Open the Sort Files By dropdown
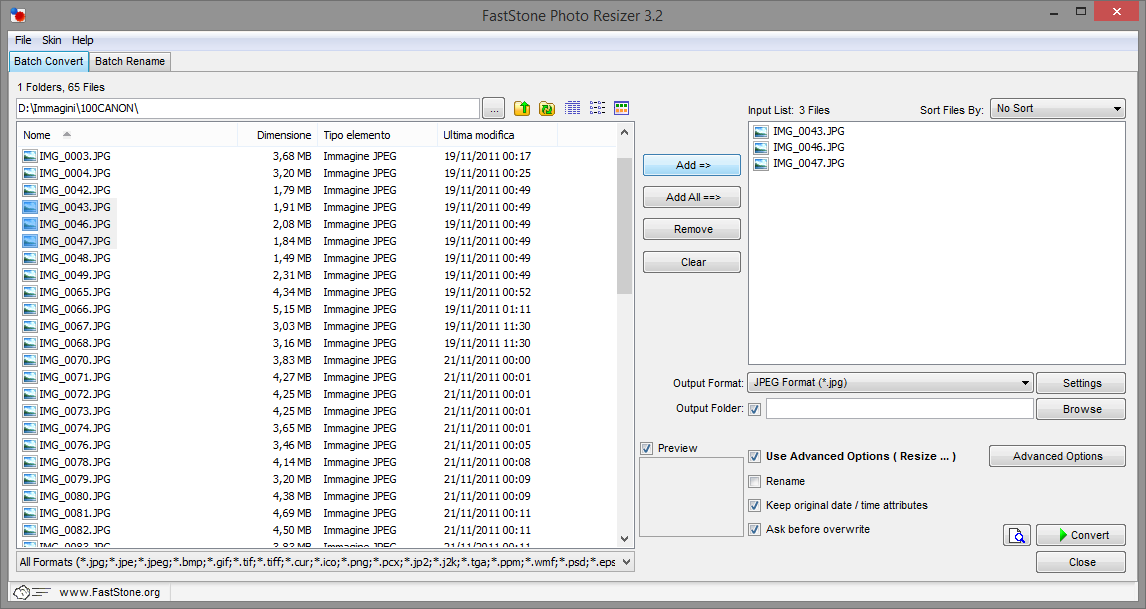This screenshot has width=1146, height=609. [x=1058, y=108]
